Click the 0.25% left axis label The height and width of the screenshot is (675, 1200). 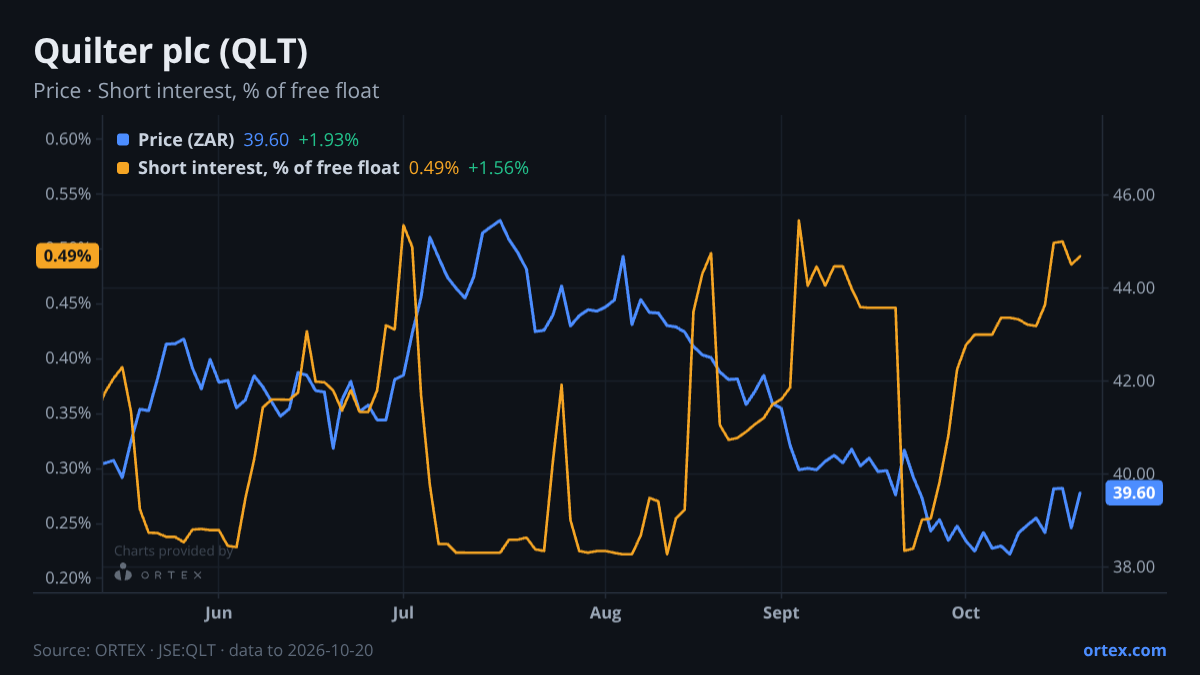point(68,523)
